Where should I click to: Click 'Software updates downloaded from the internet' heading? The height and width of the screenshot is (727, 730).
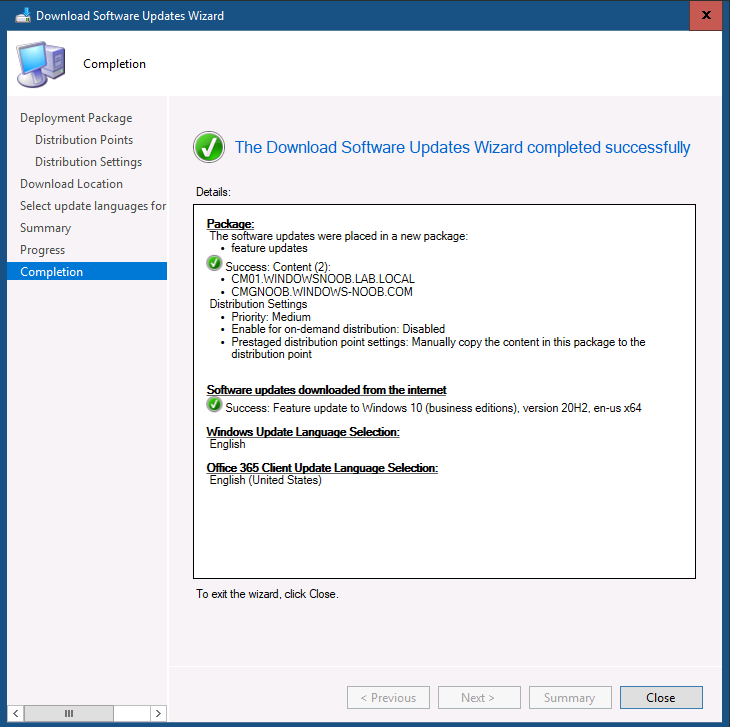click(x=326, y=390)
